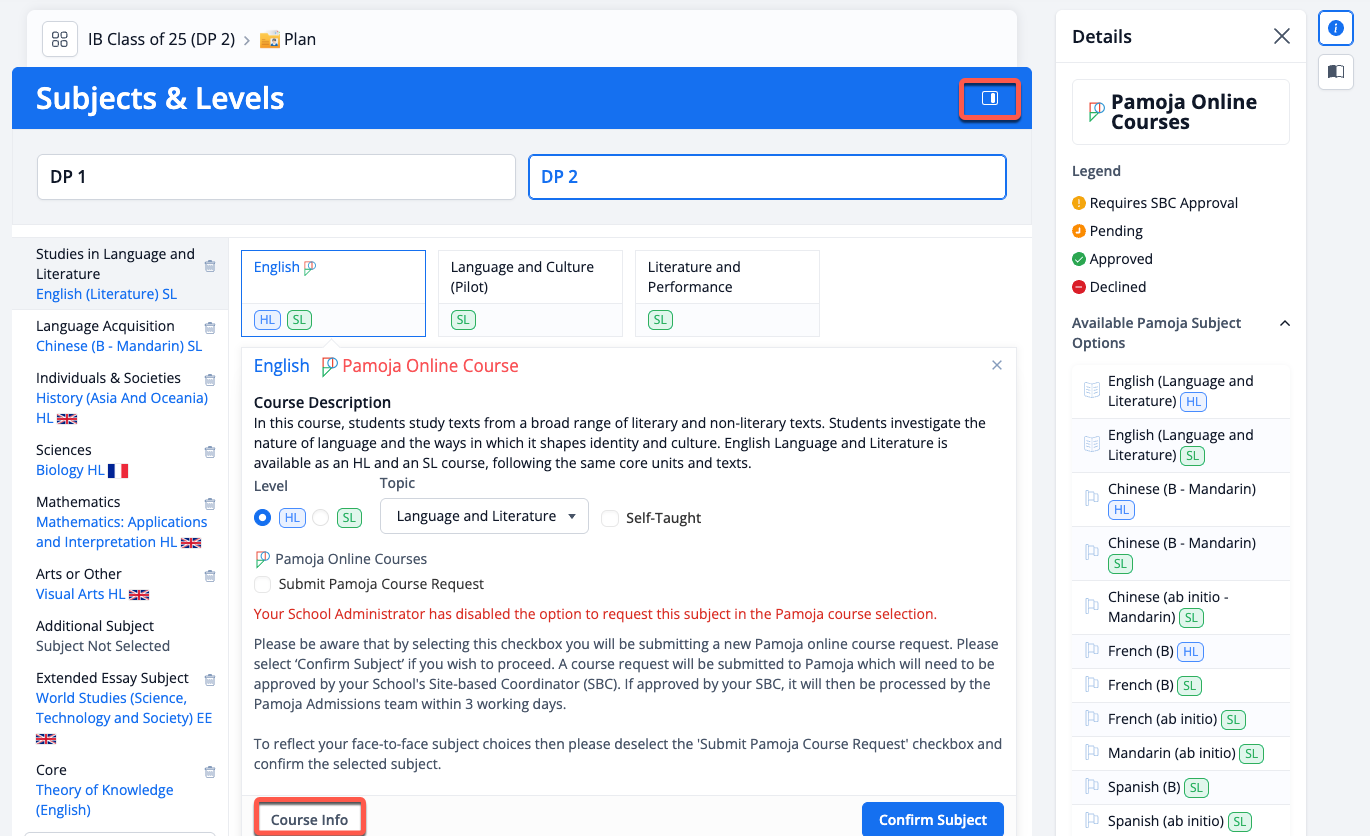The width and height of the screenshot is (1370, 836).
Task: Select the HL level radio button
Action: [263, 518]
